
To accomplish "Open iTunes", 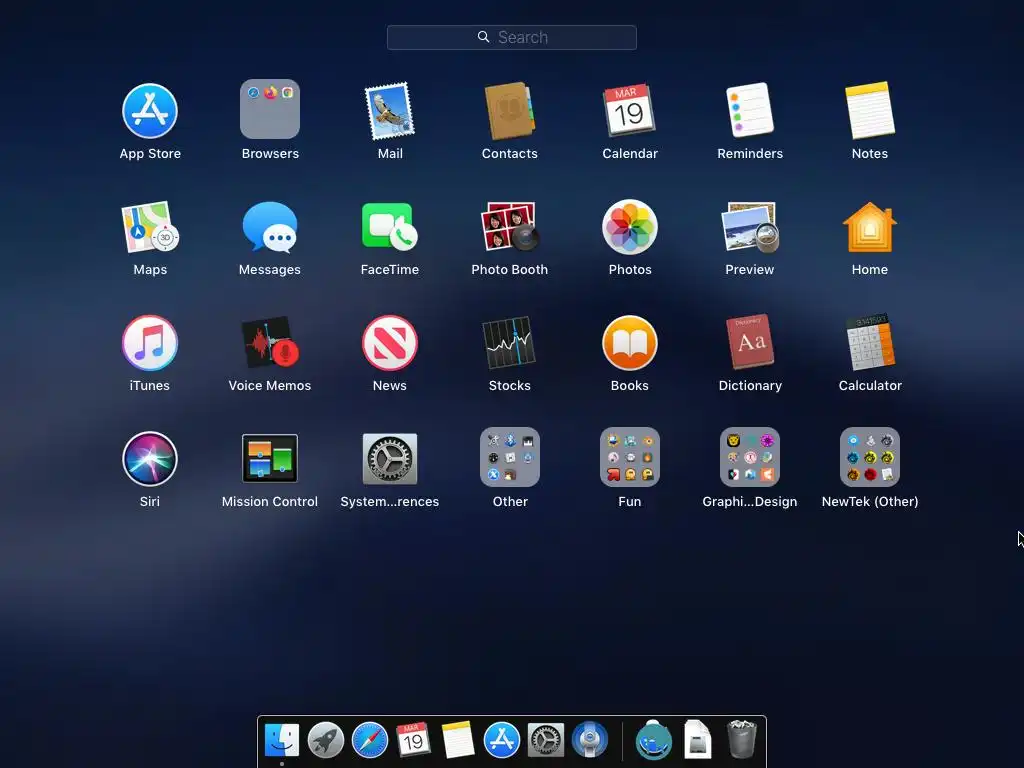I will point(150,343).
